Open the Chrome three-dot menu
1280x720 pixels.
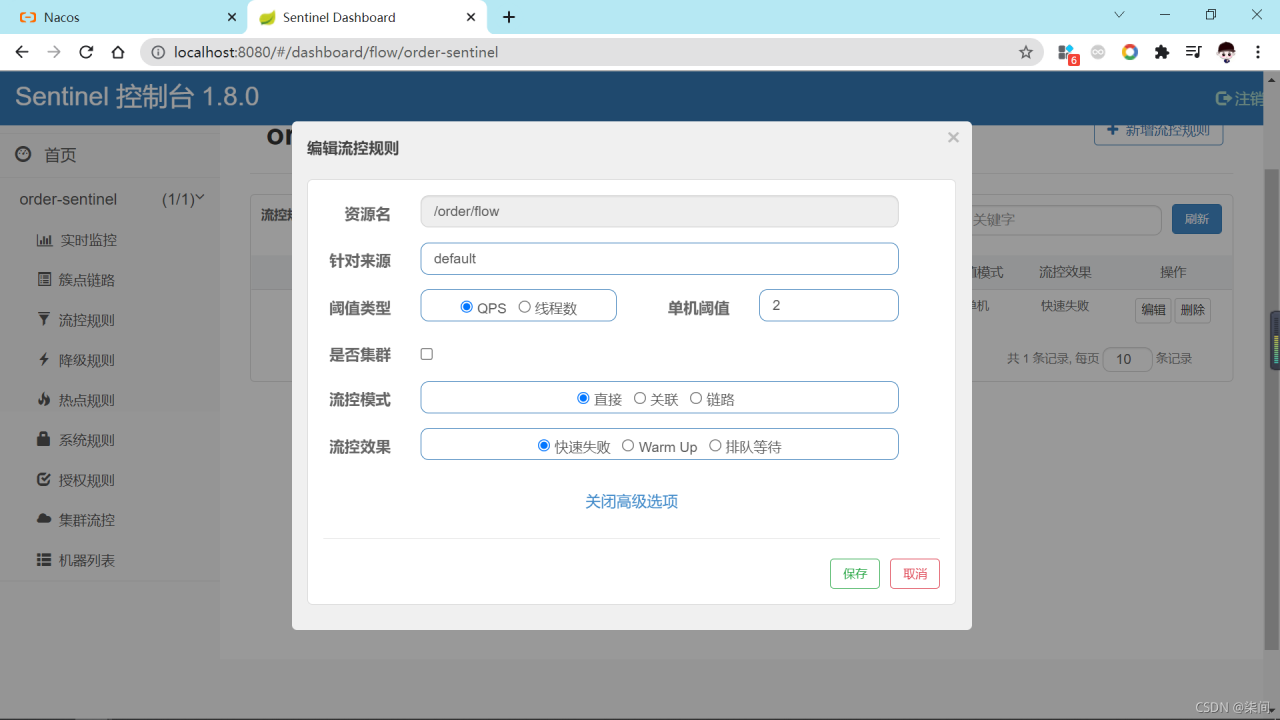pyautogui.click(x=1258, y=52)
